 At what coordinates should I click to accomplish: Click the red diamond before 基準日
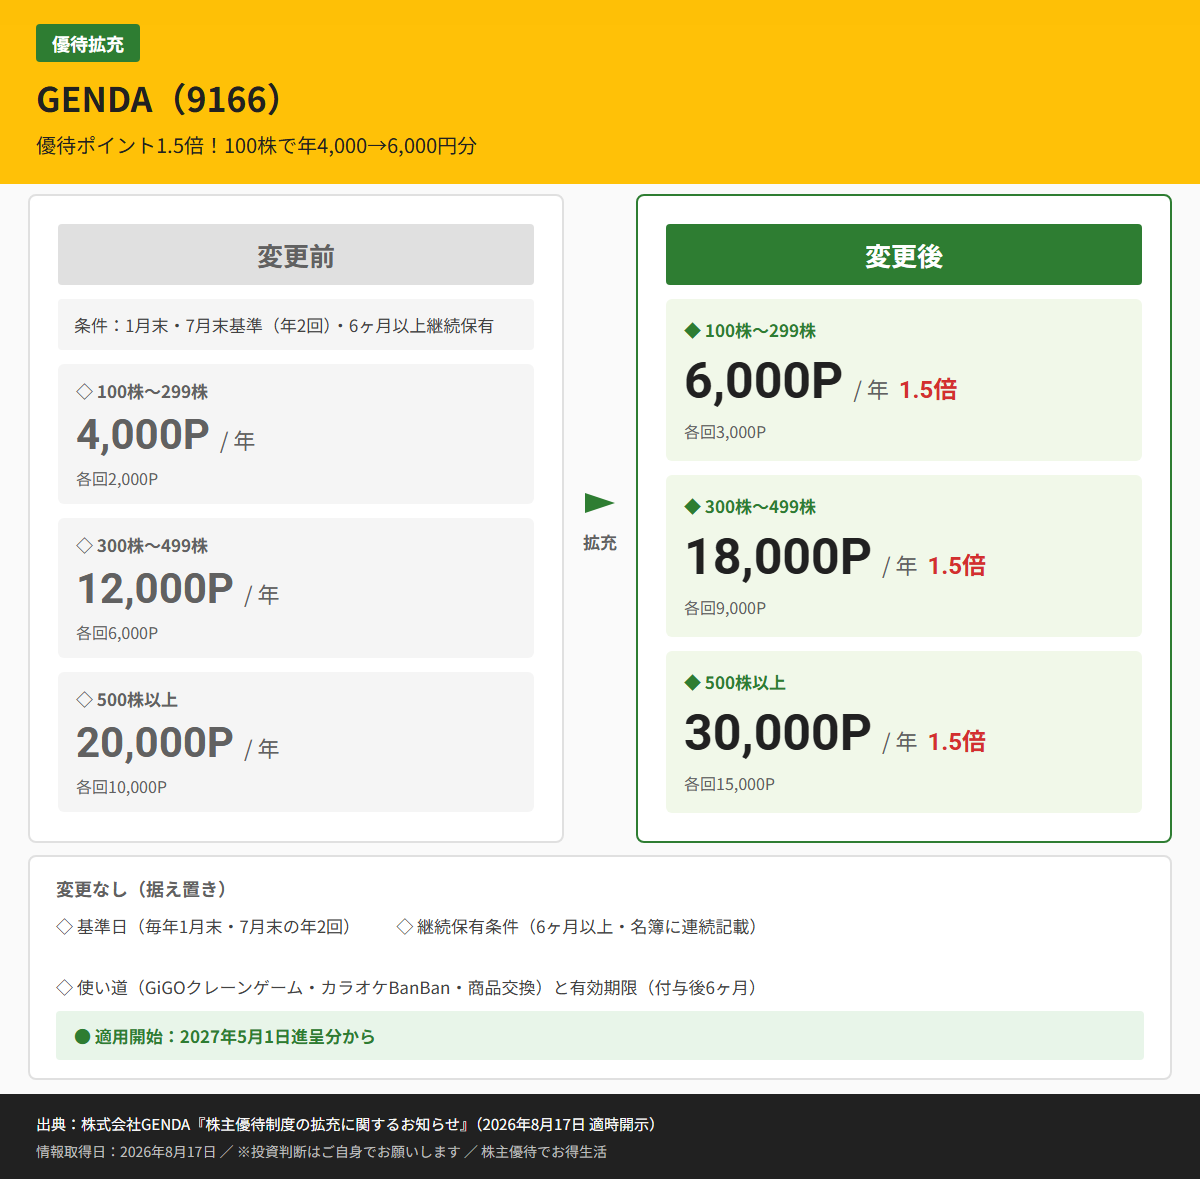(65, 927)
